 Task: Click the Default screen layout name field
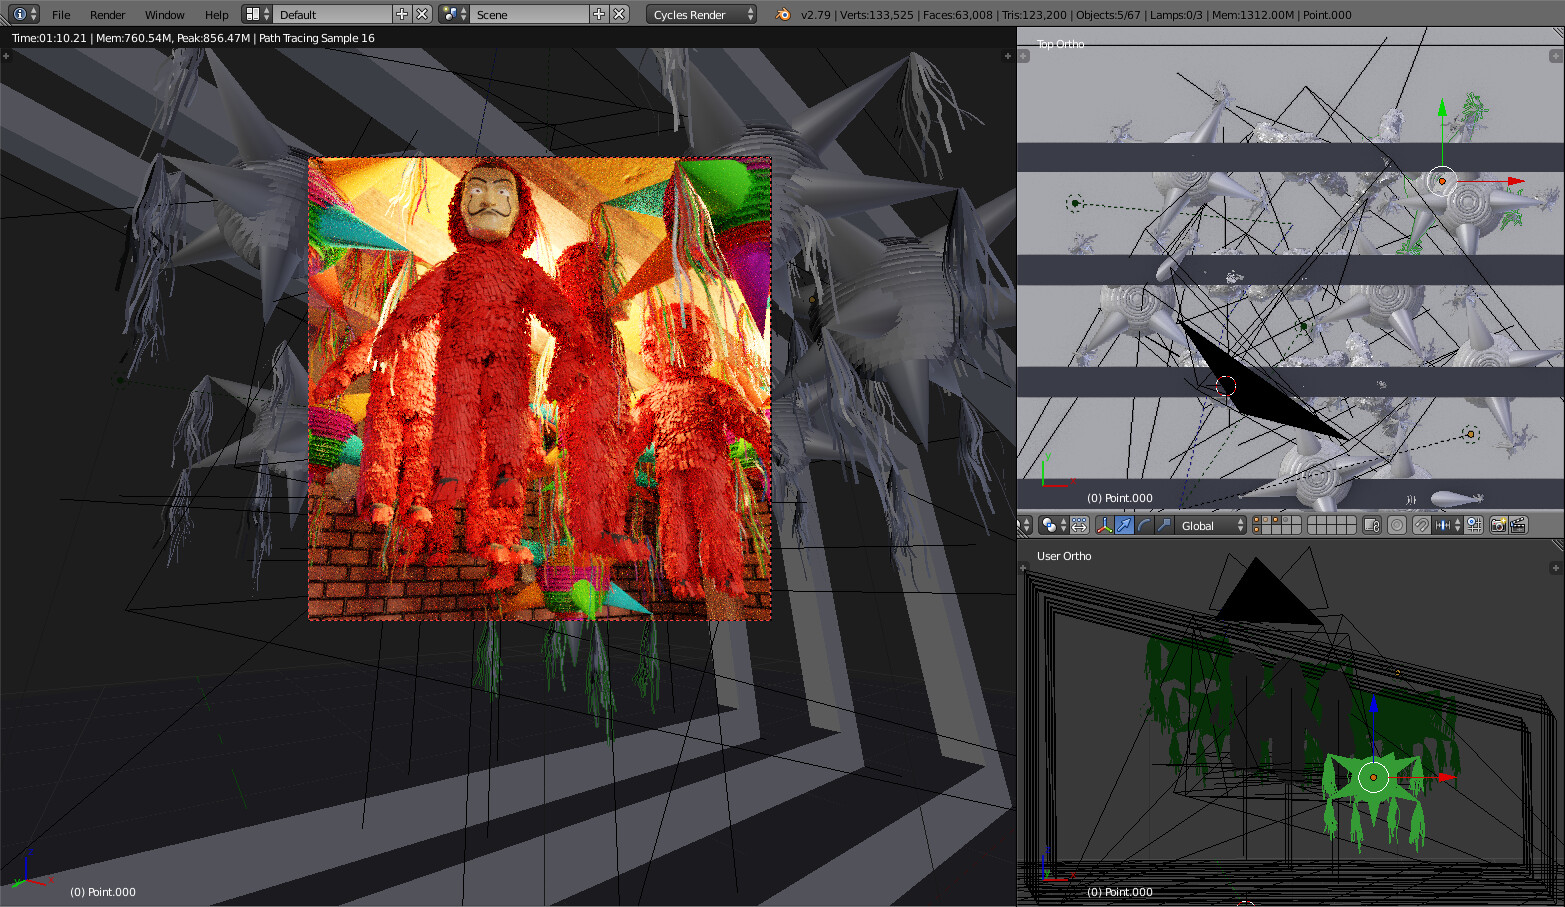click(332, 14)
